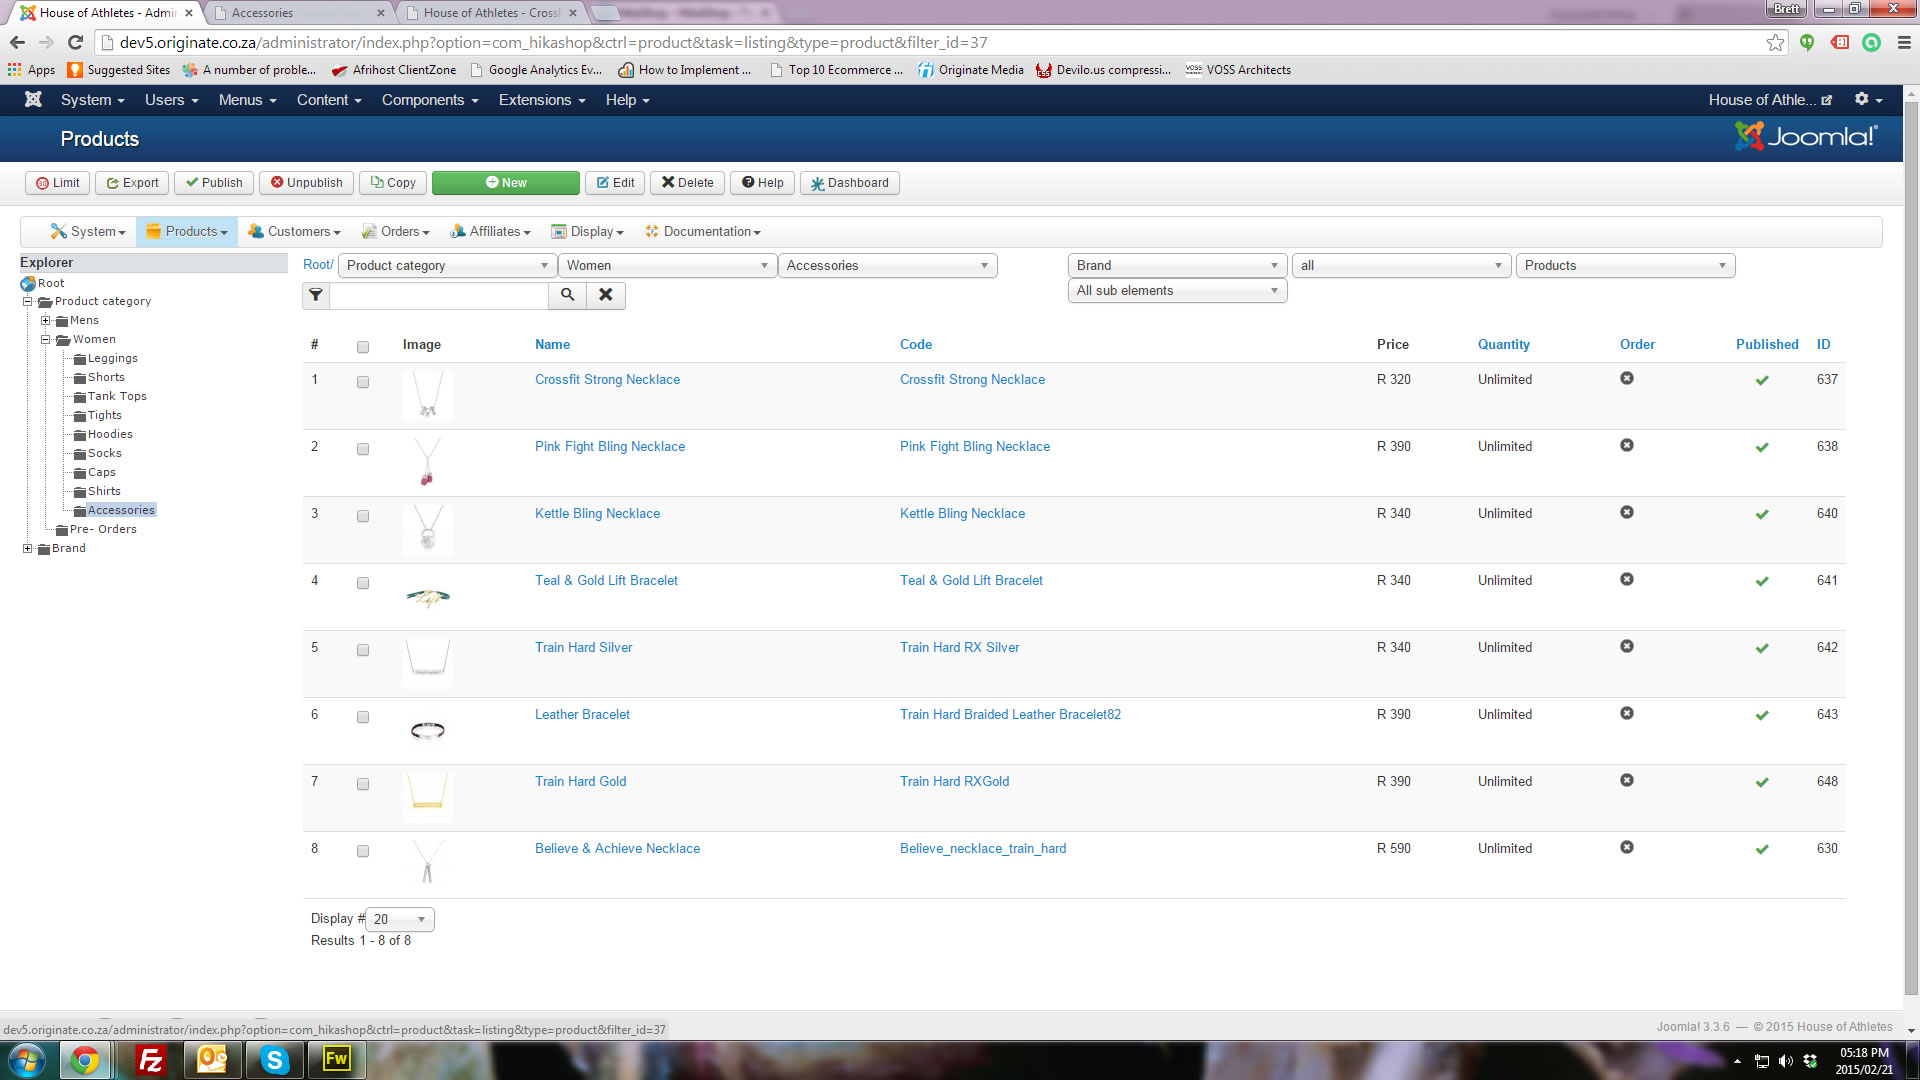Collapse the Women category tree node

click(46, 339)
